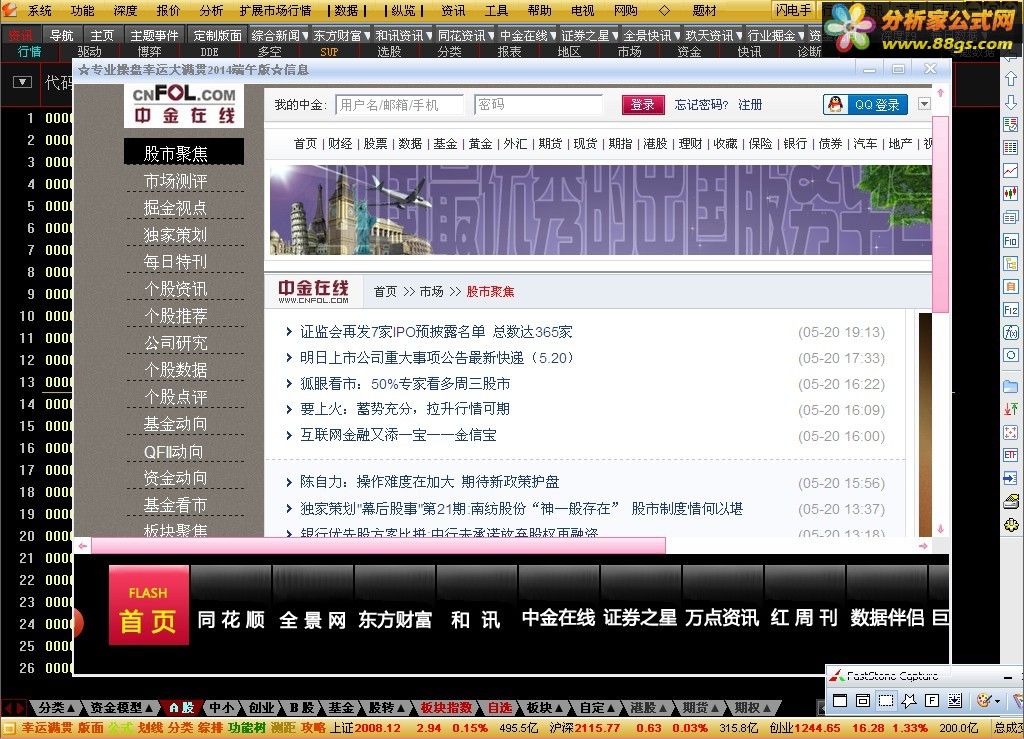Viewport: 1024px width, 739px height.
Task: Click the orange app logo at top-left
Action: point(8,10)
